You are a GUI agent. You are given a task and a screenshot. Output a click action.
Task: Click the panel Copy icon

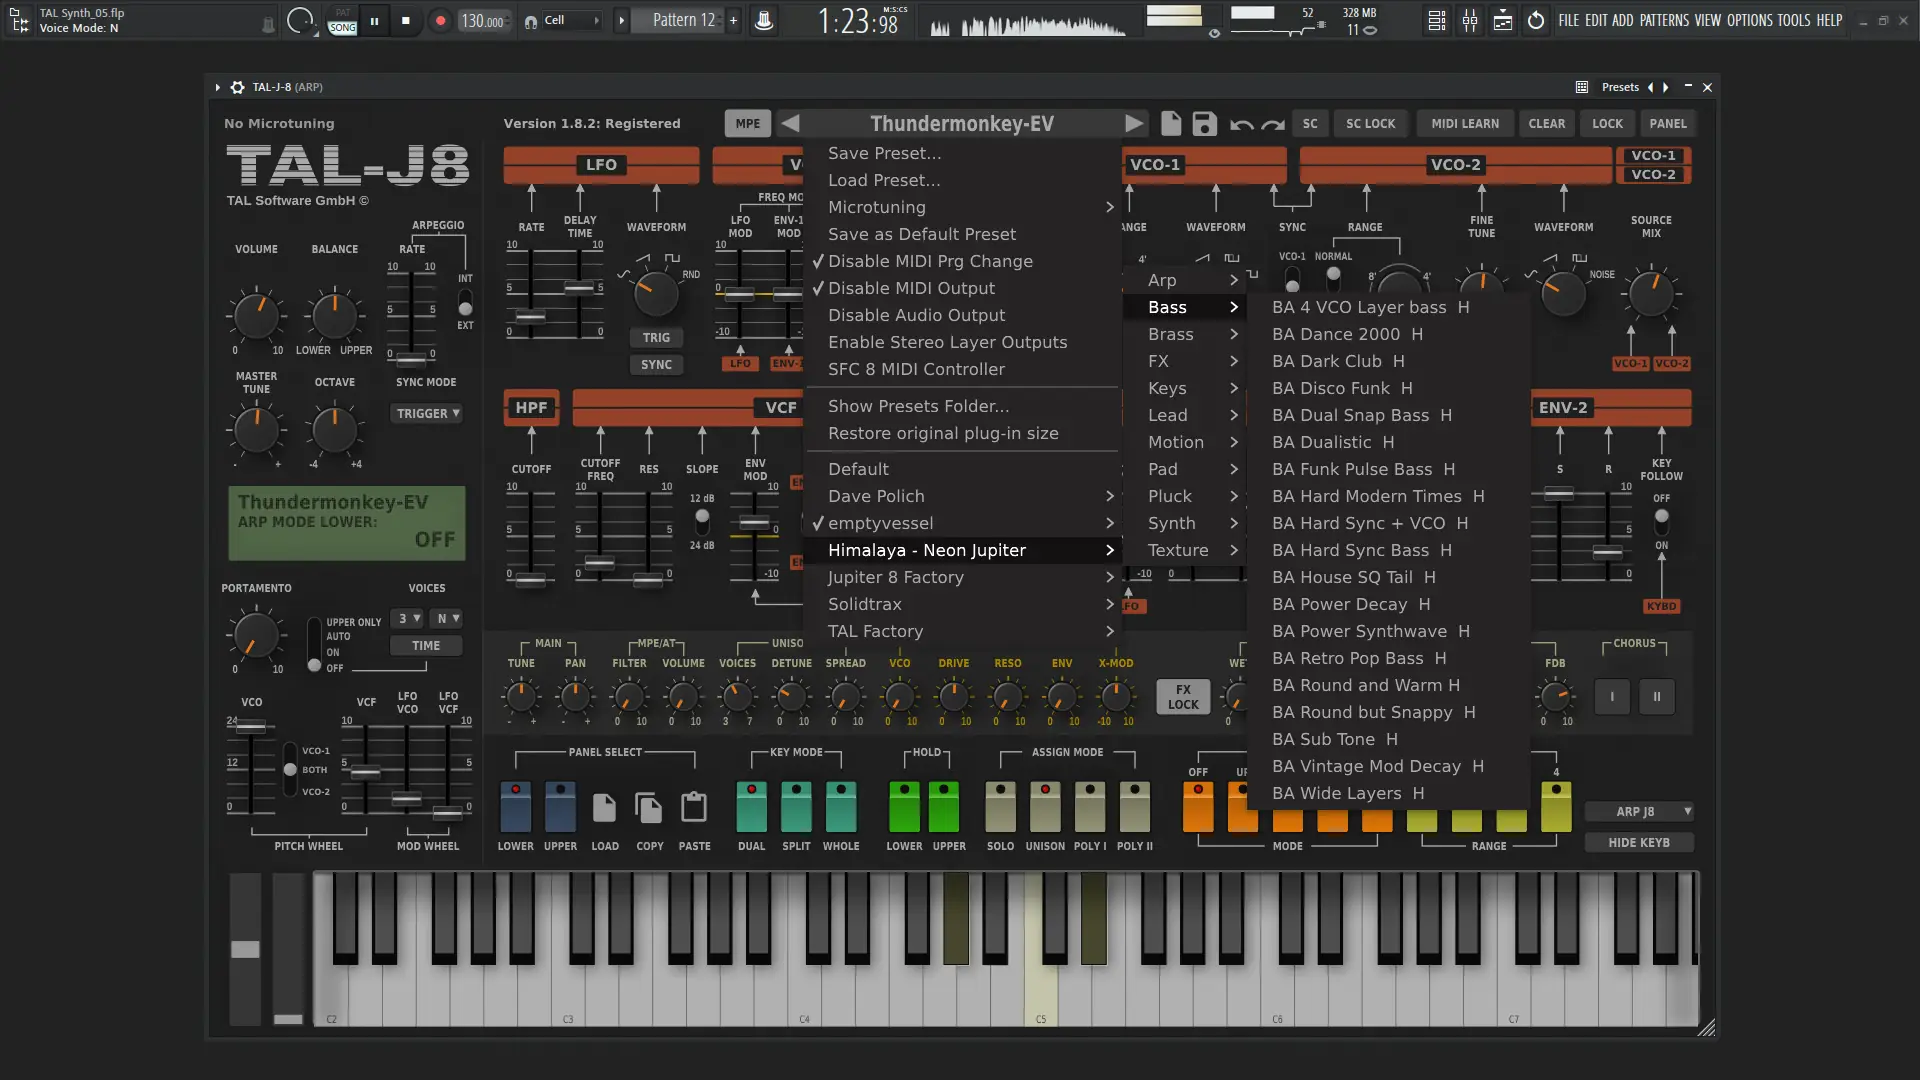(649, 807)
